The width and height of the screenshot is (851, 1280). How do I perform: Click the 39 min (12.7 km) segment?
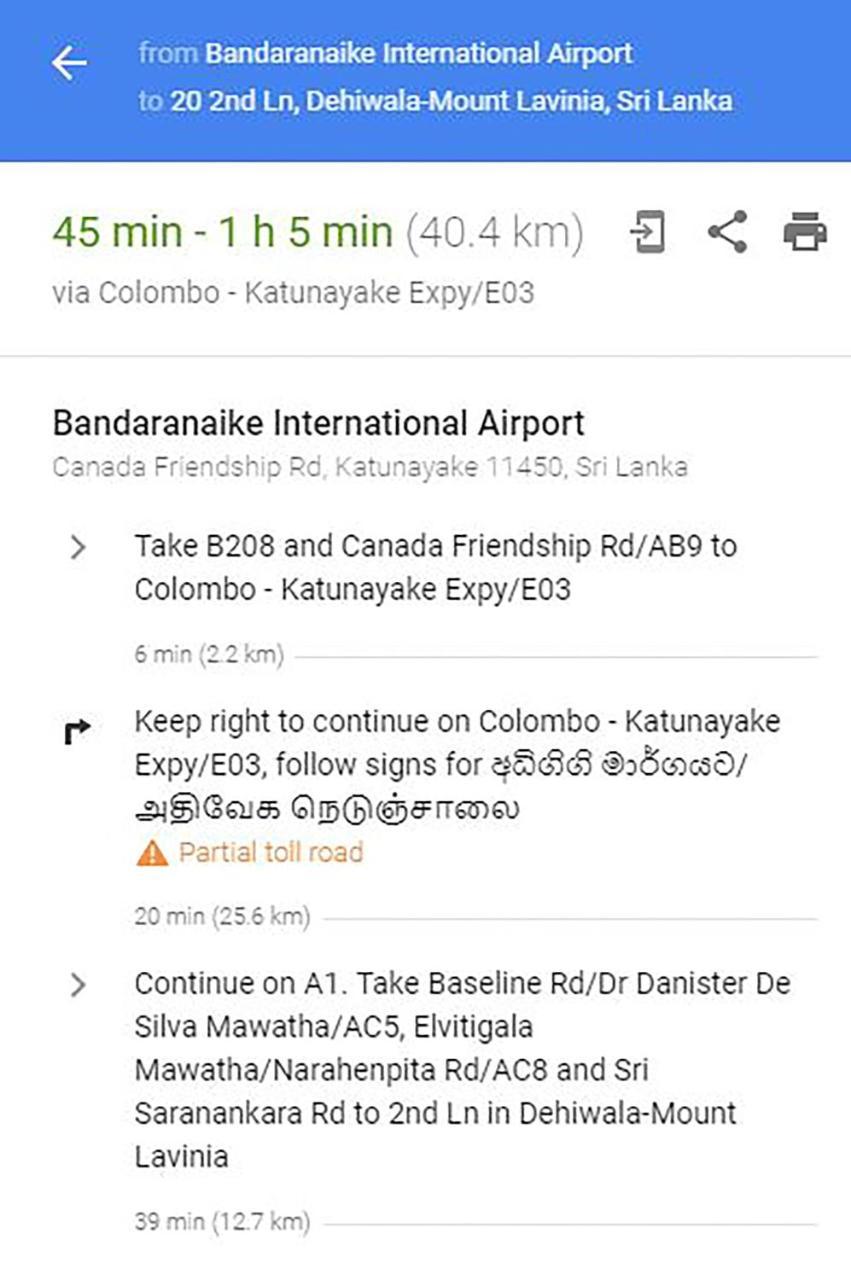point(222,1222)
